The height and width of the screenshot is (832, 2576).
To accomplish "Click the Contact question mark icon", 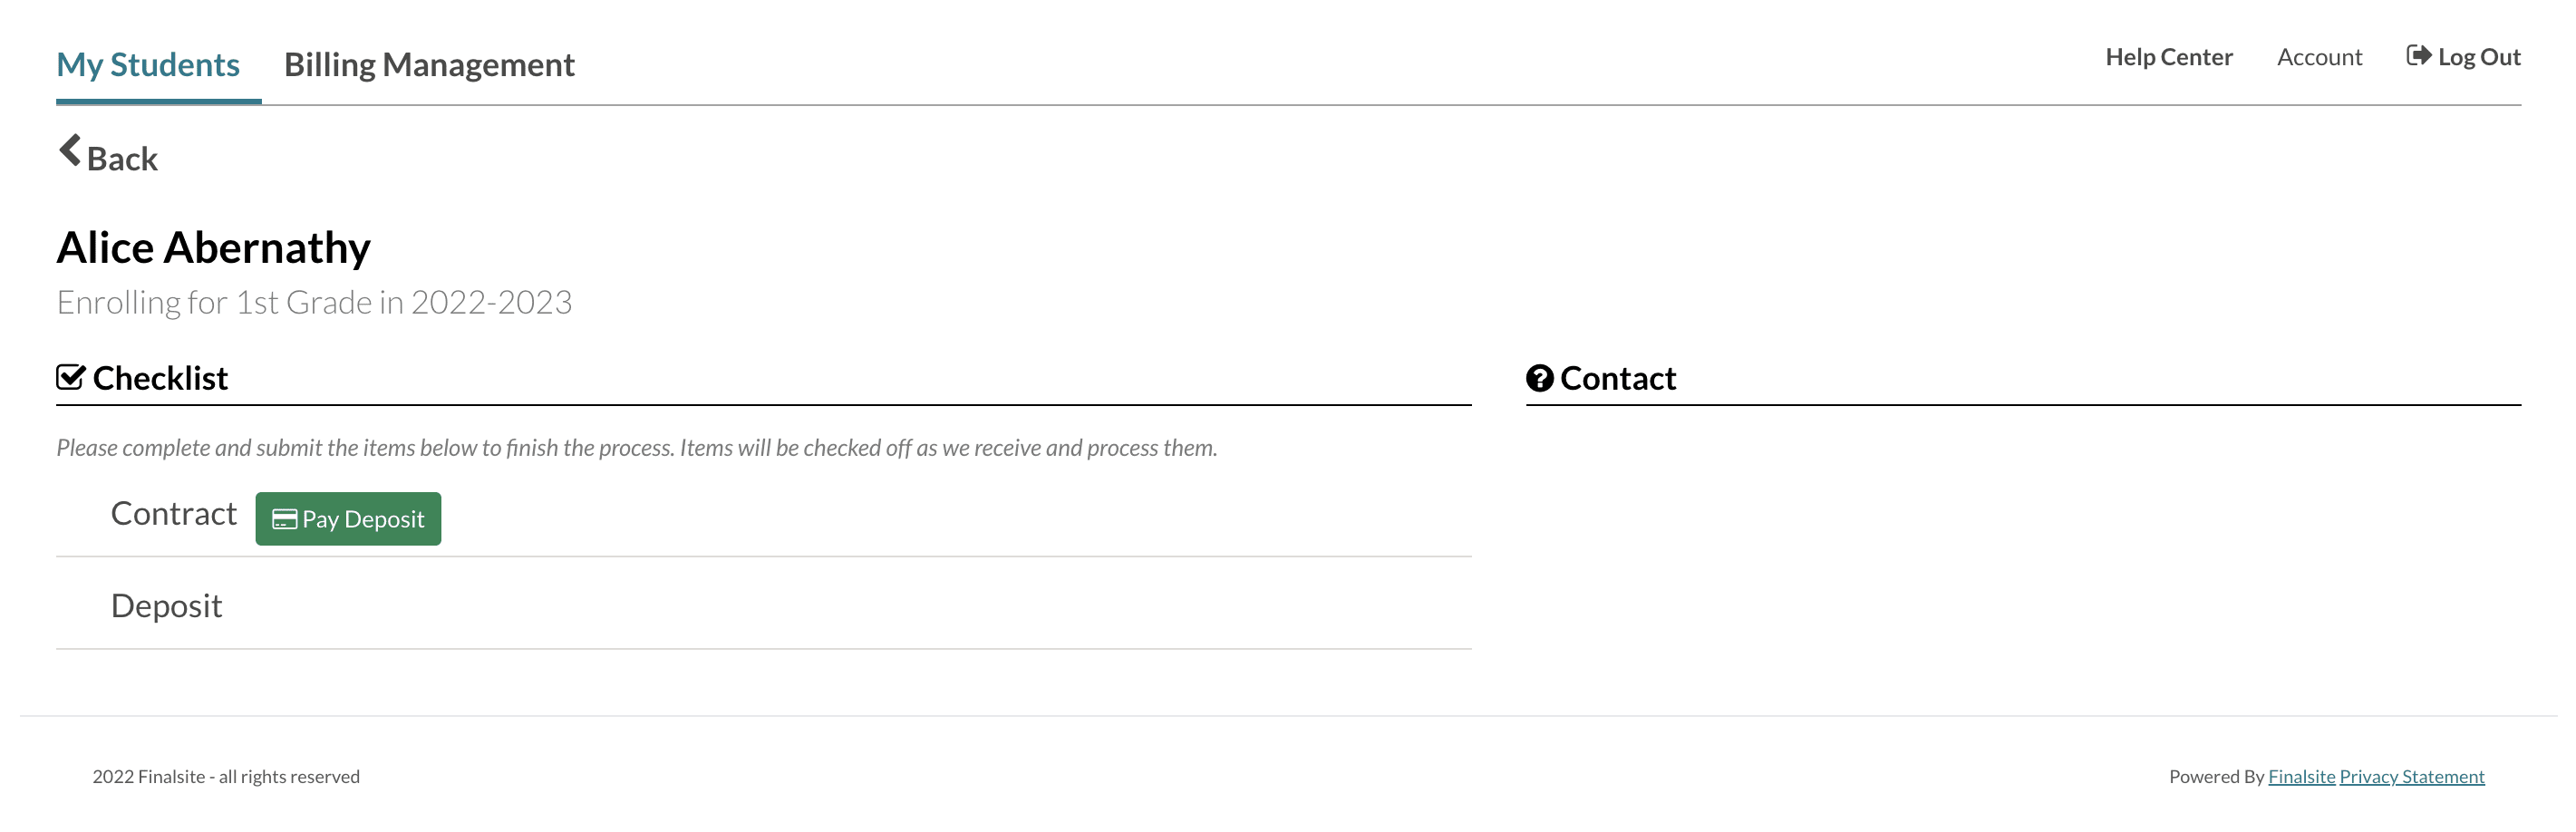I will 1539,379.
